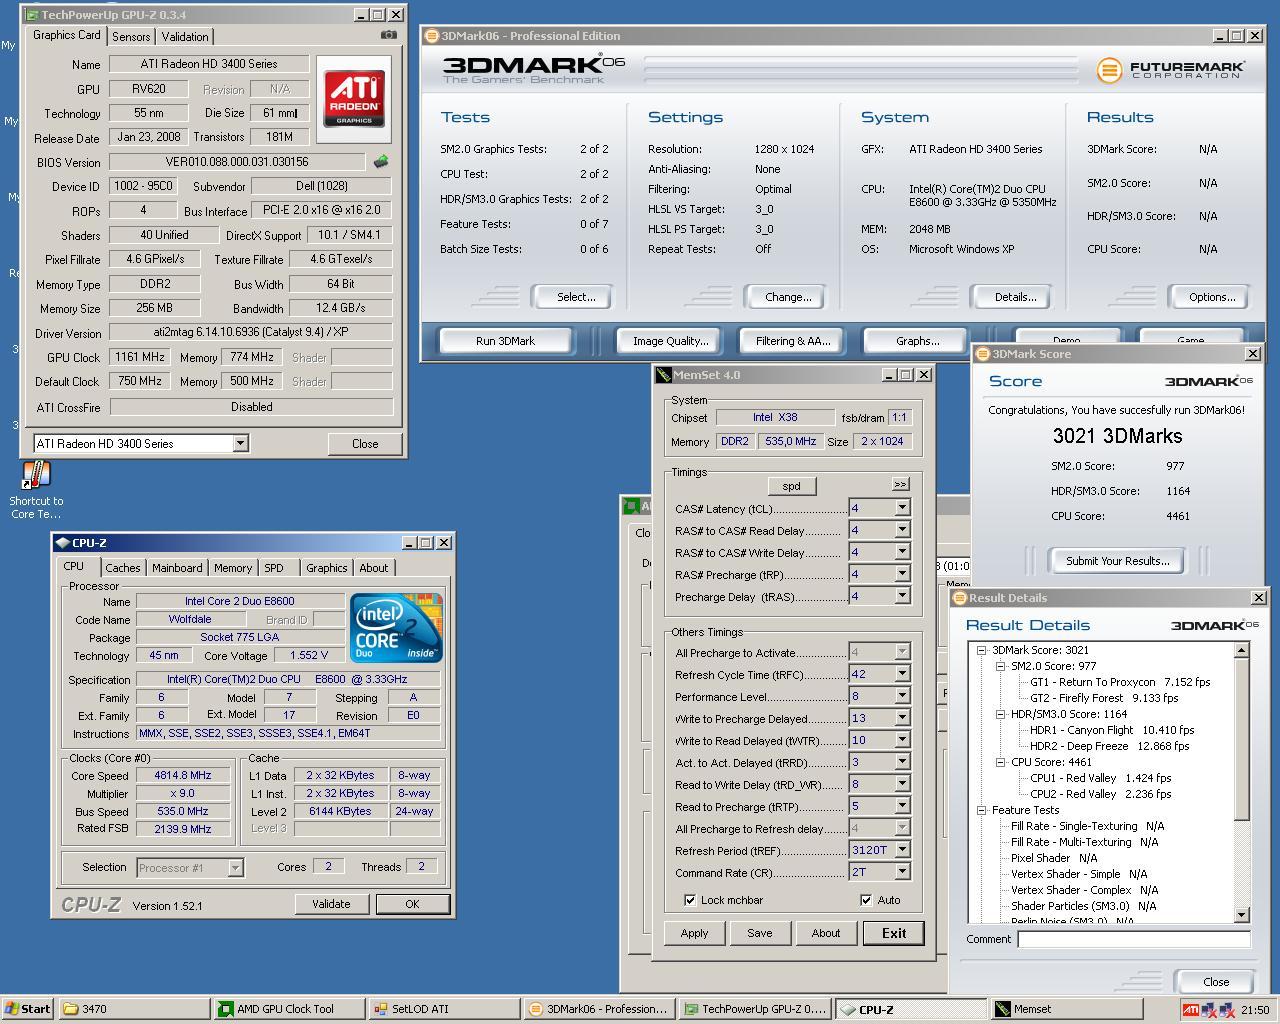
Task: Open the Caches tab in CPU-Z
Action: 123,567
